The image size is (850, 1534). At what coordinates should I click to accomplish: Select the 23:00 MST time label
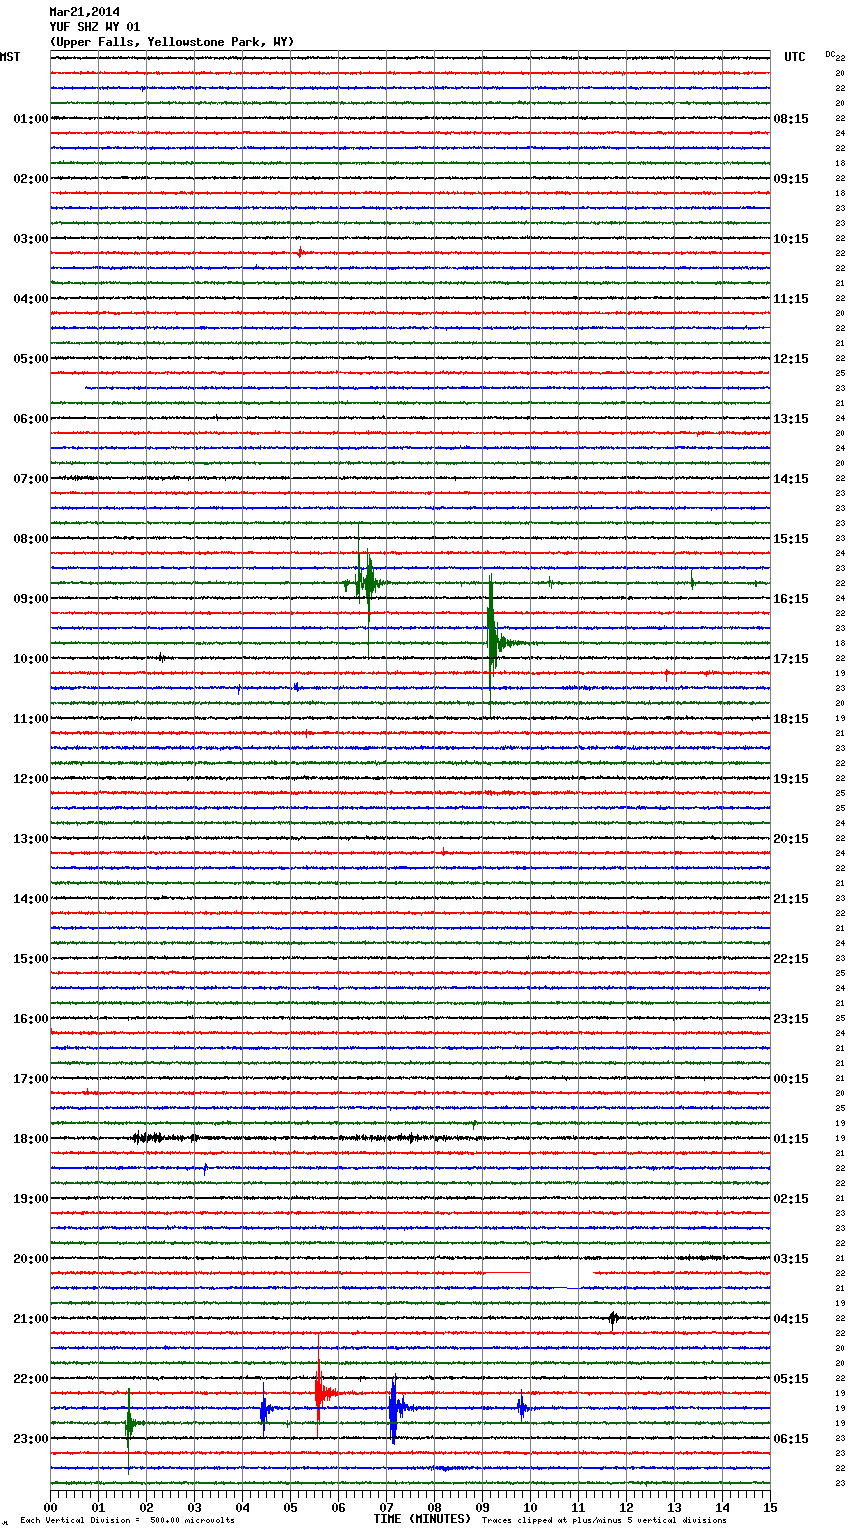(31, 1439)
